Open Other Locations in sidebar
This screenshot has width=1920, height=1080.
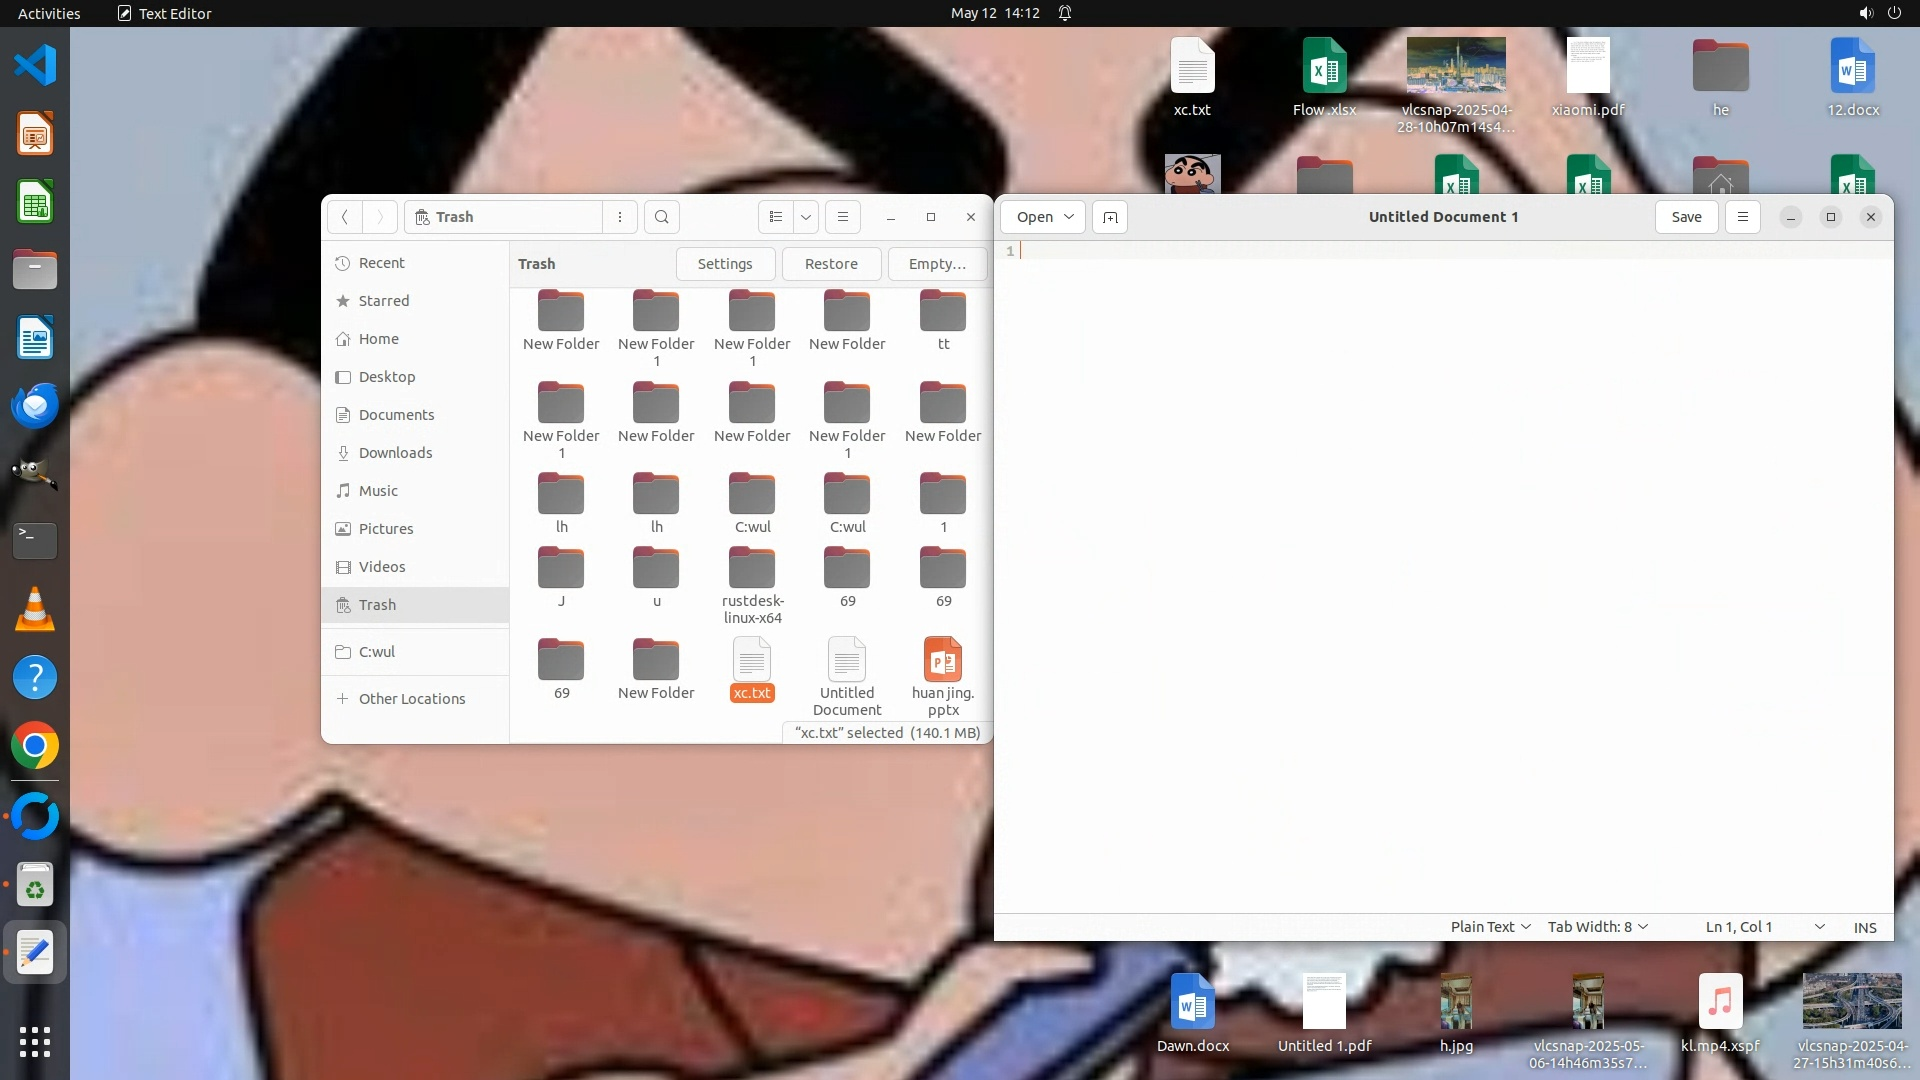pos(411,699)
